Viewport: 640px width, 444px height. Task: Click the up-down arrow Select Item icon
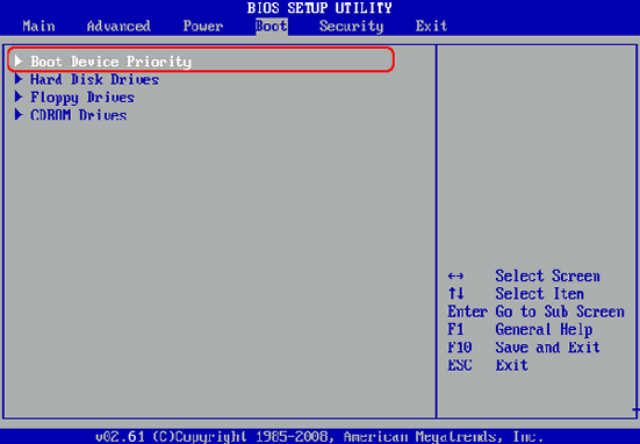click(456, 294)
